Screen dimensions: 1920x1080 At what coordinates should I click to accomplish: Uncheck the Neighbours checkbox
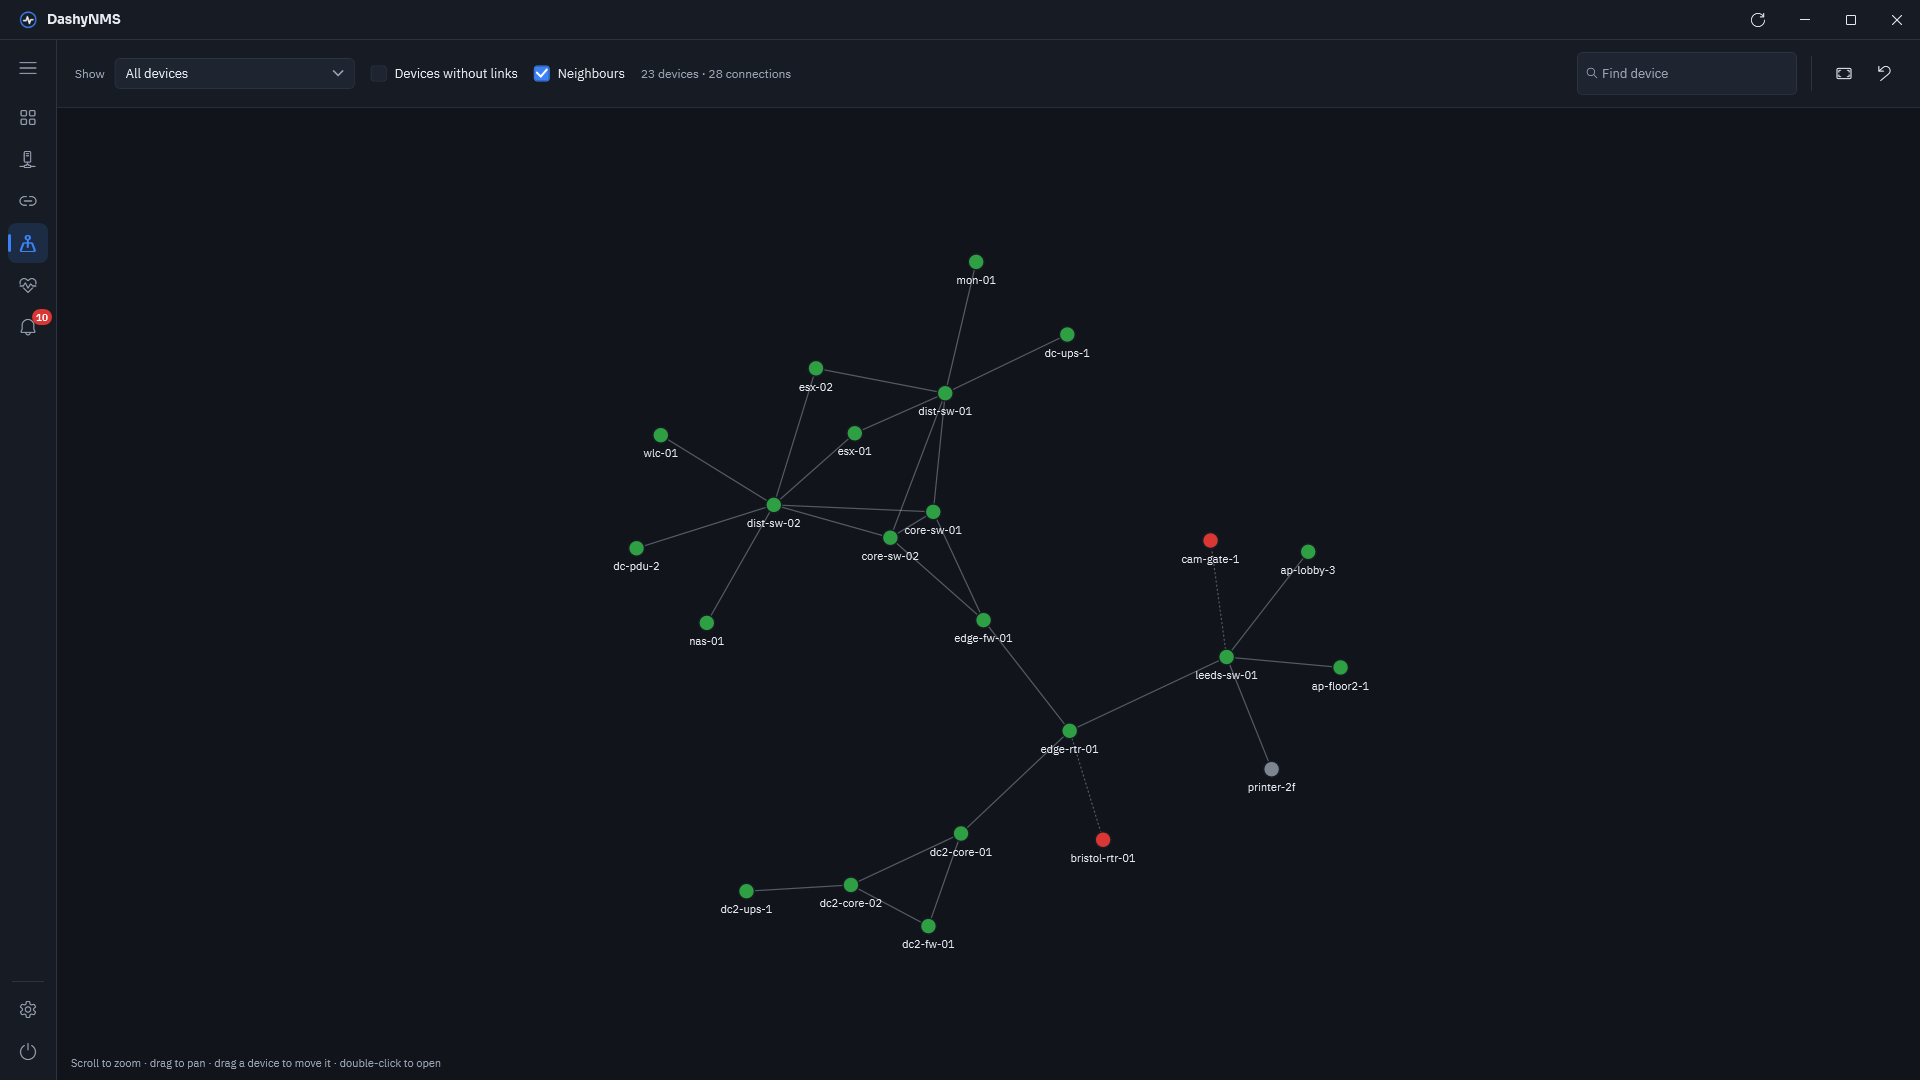point(542,73)
